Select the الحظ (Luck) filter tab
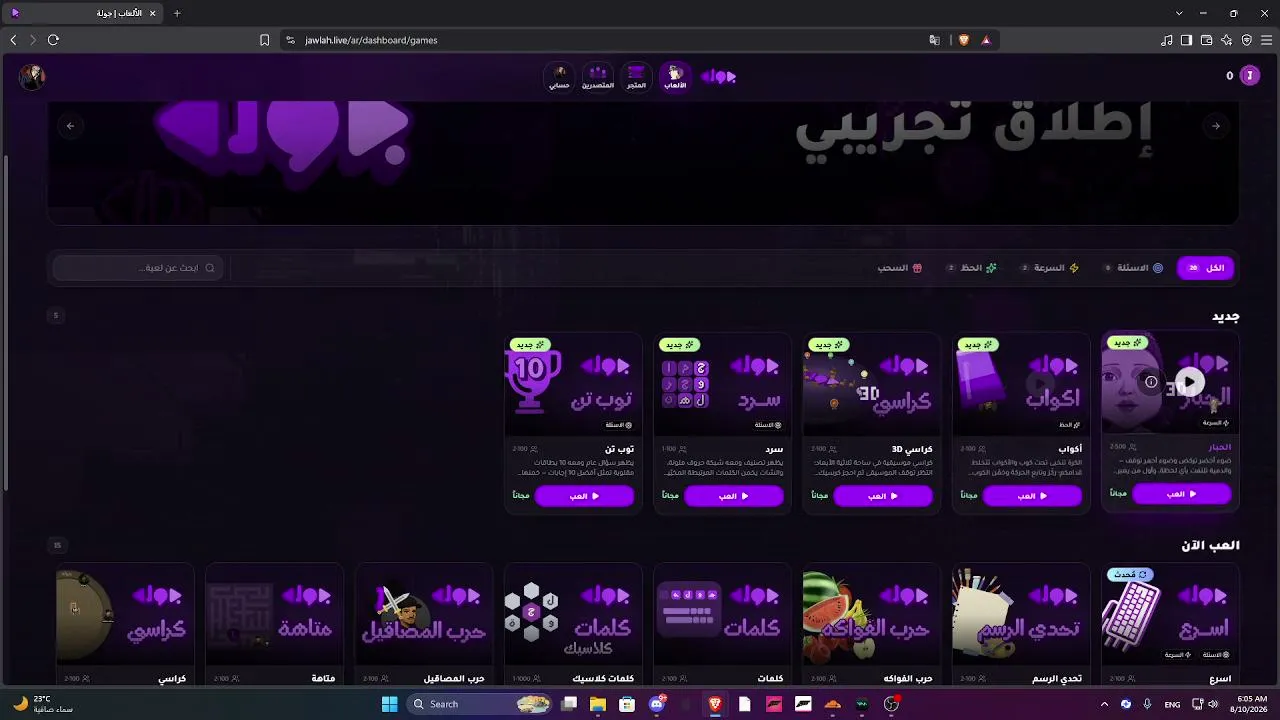This screenshot has width=1280, height=720. click(x=973, y=268)
